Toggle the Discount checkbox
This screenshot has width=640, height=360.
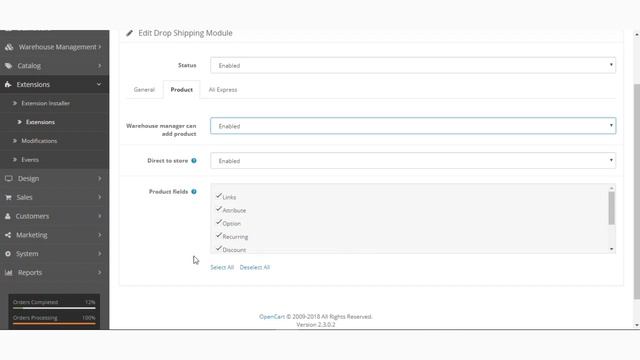(219, 248)
